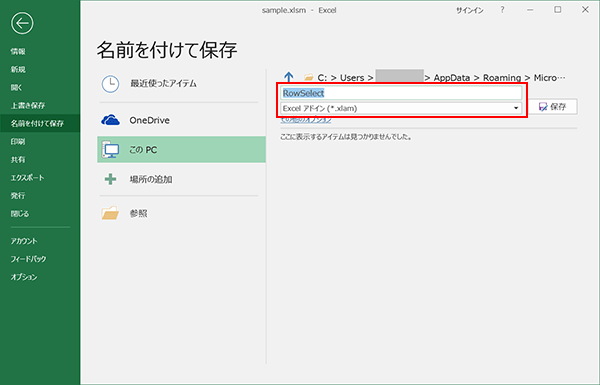This screenshot has width=600, height=385.
Task: Open the 共有 menu item
Action: [x=18, y=159]
